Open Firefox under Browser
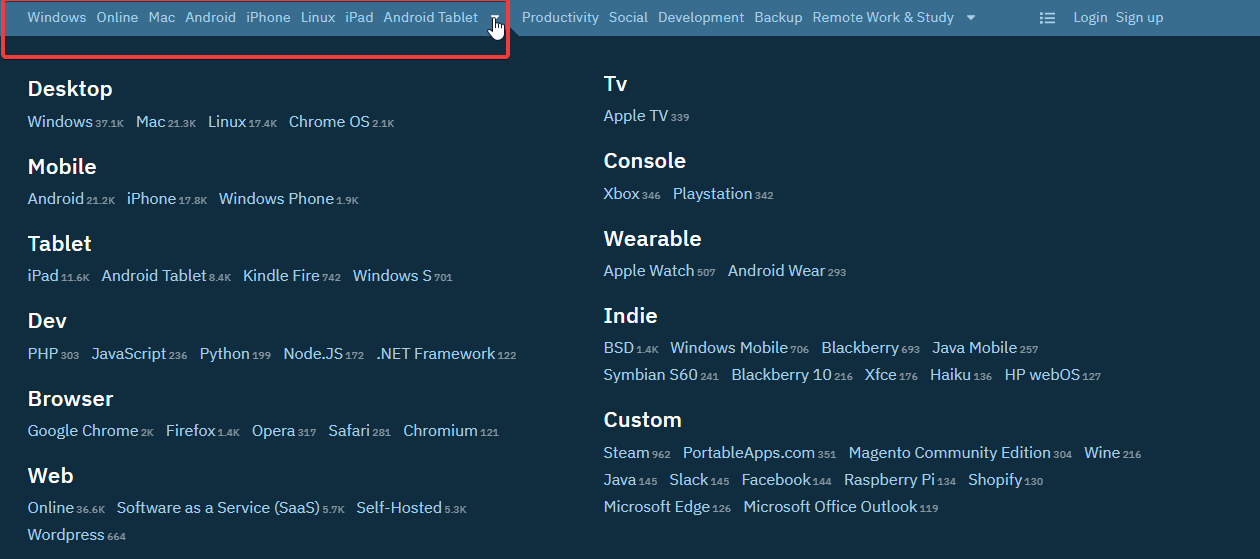1260x559 pixels. pyautogui.click(x=191, y=431)
